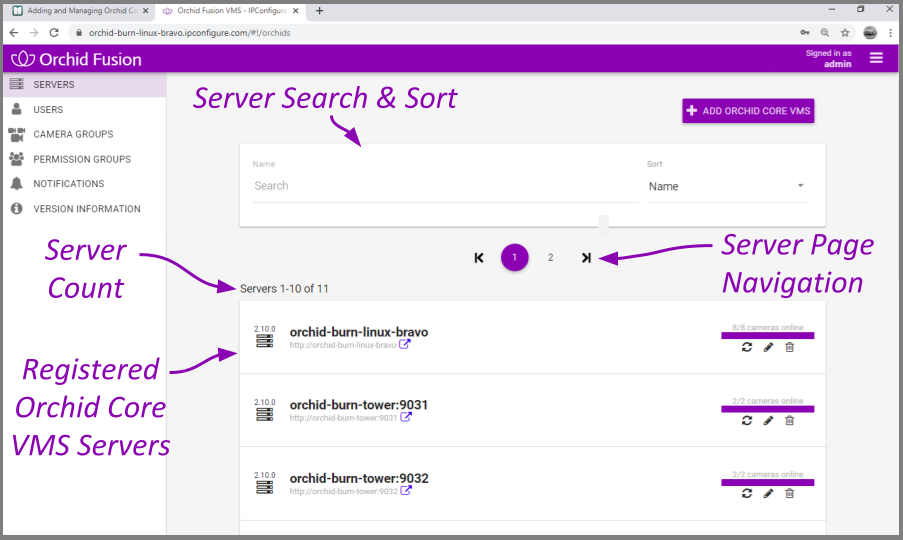Click Add Orchid Core VMS button
Image resolution: width=903 pixels, height=540 pixels.
coord(748,111)
